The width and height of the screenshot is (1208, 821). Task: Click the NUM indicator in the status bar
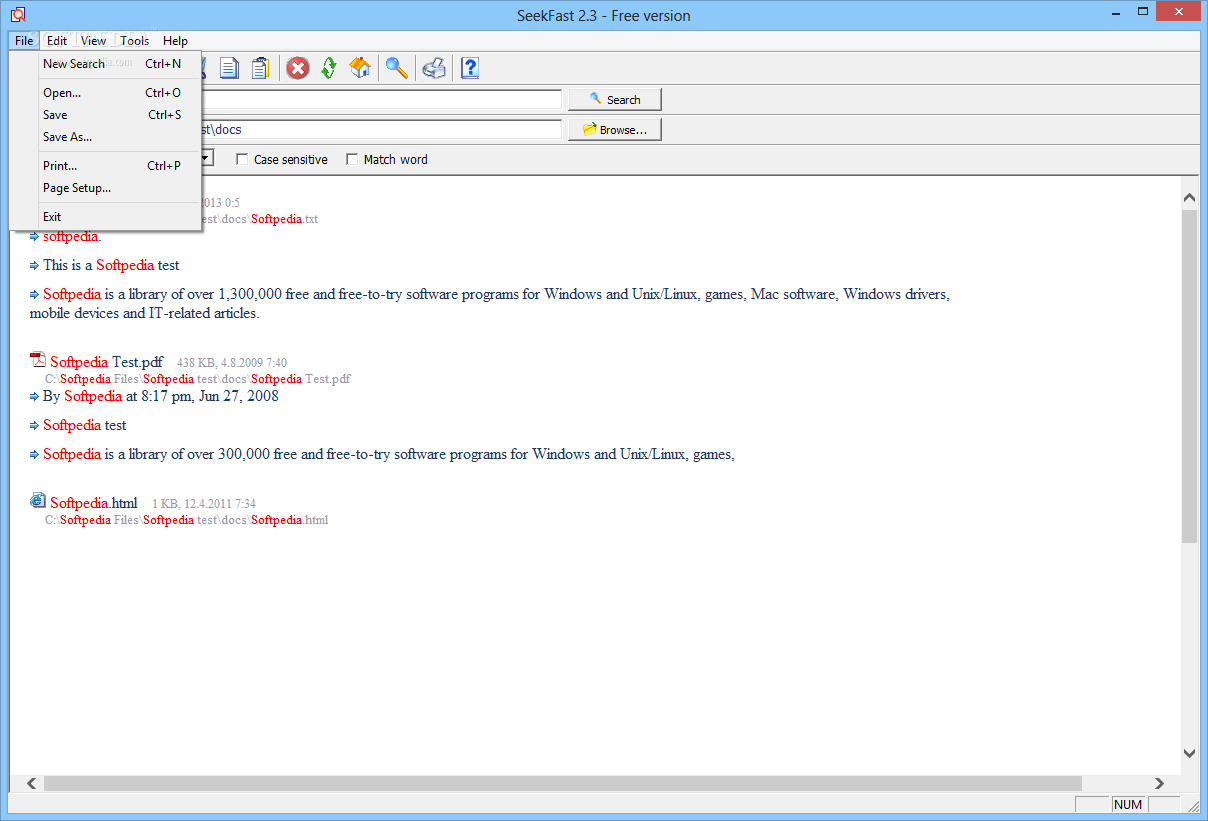pos(1127,805)
